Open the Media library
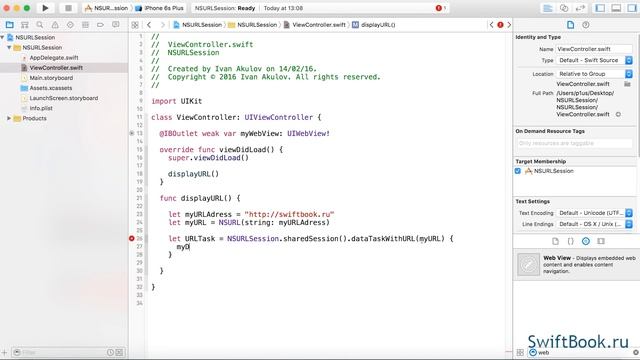640x360 pixels. click(601, 241)
